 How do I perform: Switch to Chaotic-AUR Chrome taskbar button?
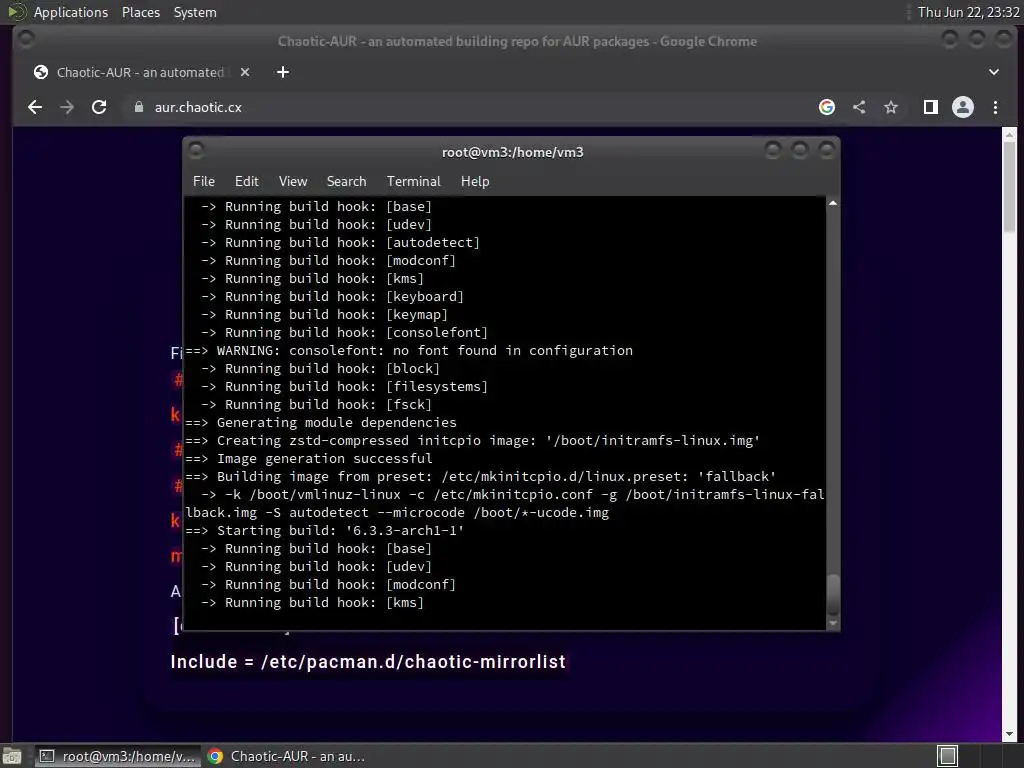[x=285, y=756]
